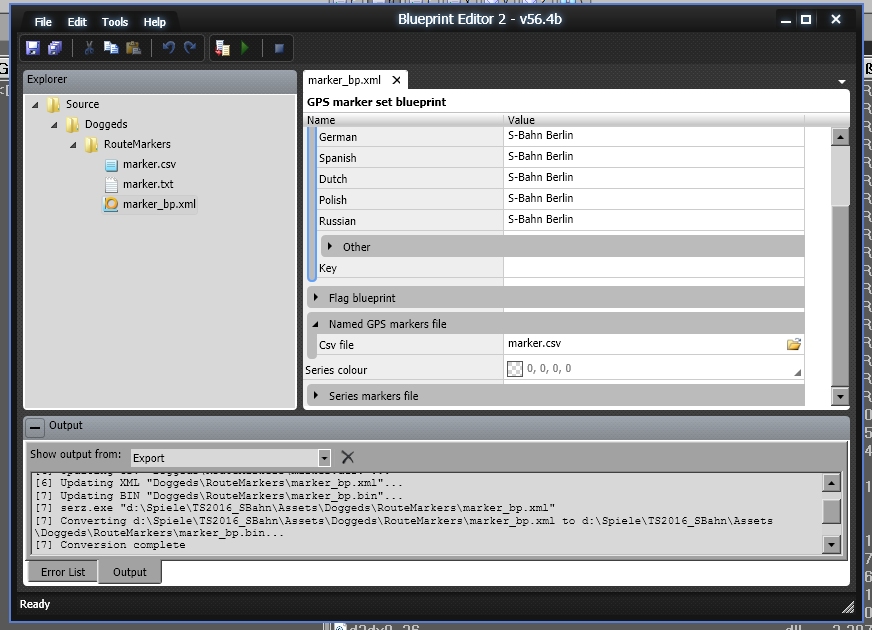Screen dimensions: 872x630
Task: Select marker.csv in the Explorer tree
Action: pos(149,164)
